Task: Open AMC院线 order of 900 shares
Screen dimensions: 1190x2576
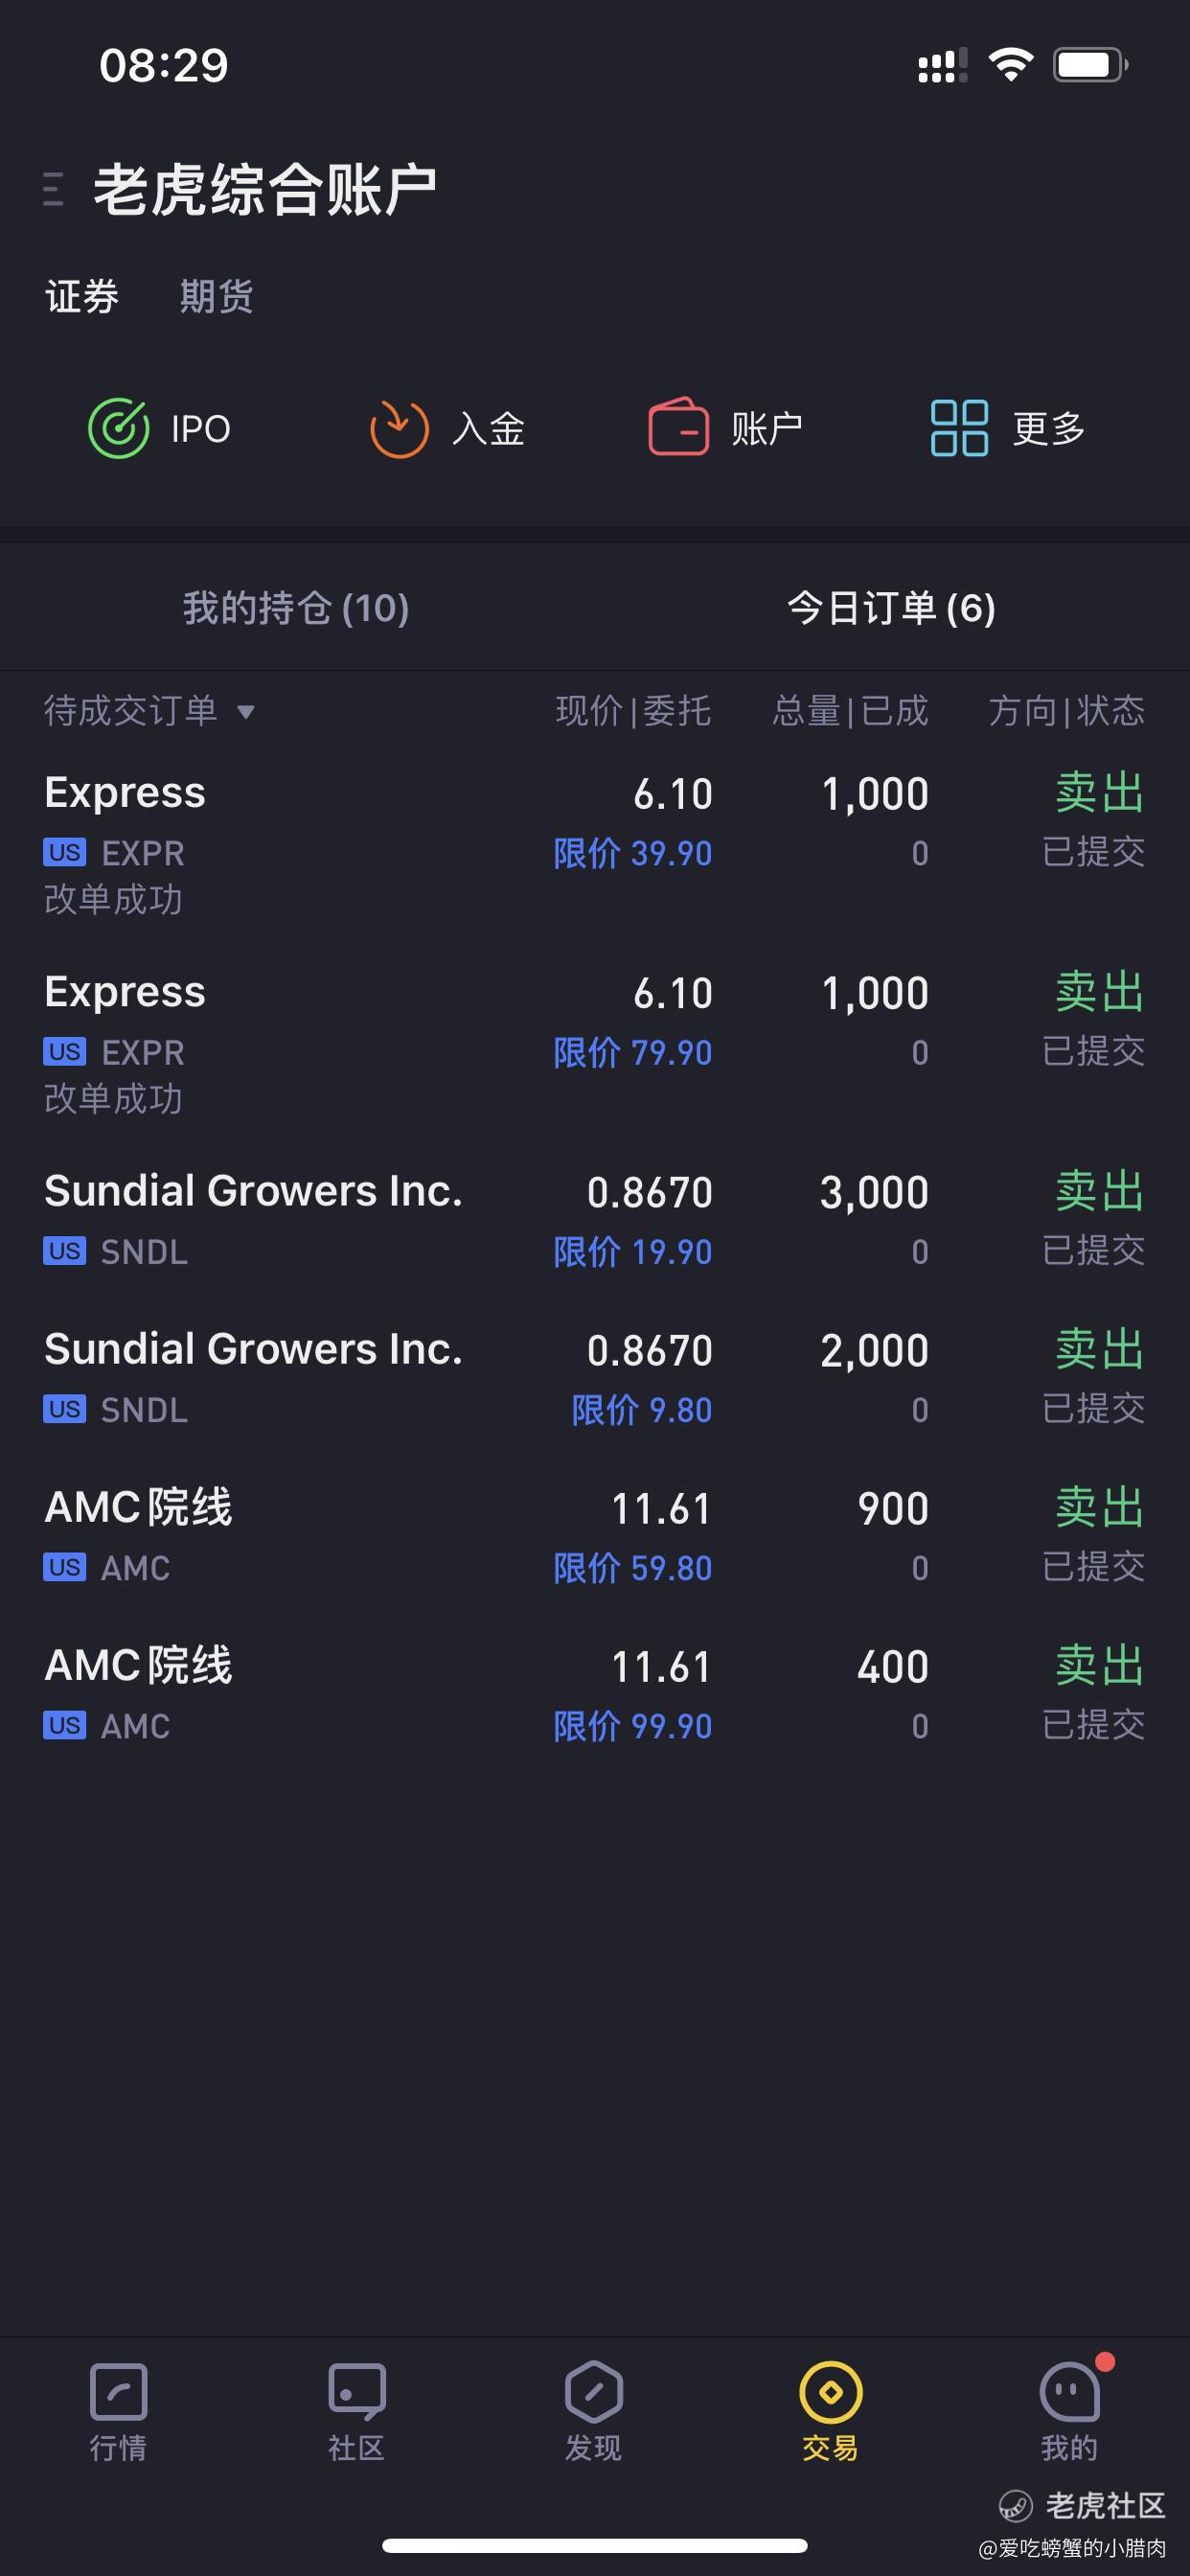Action: 595,1536
